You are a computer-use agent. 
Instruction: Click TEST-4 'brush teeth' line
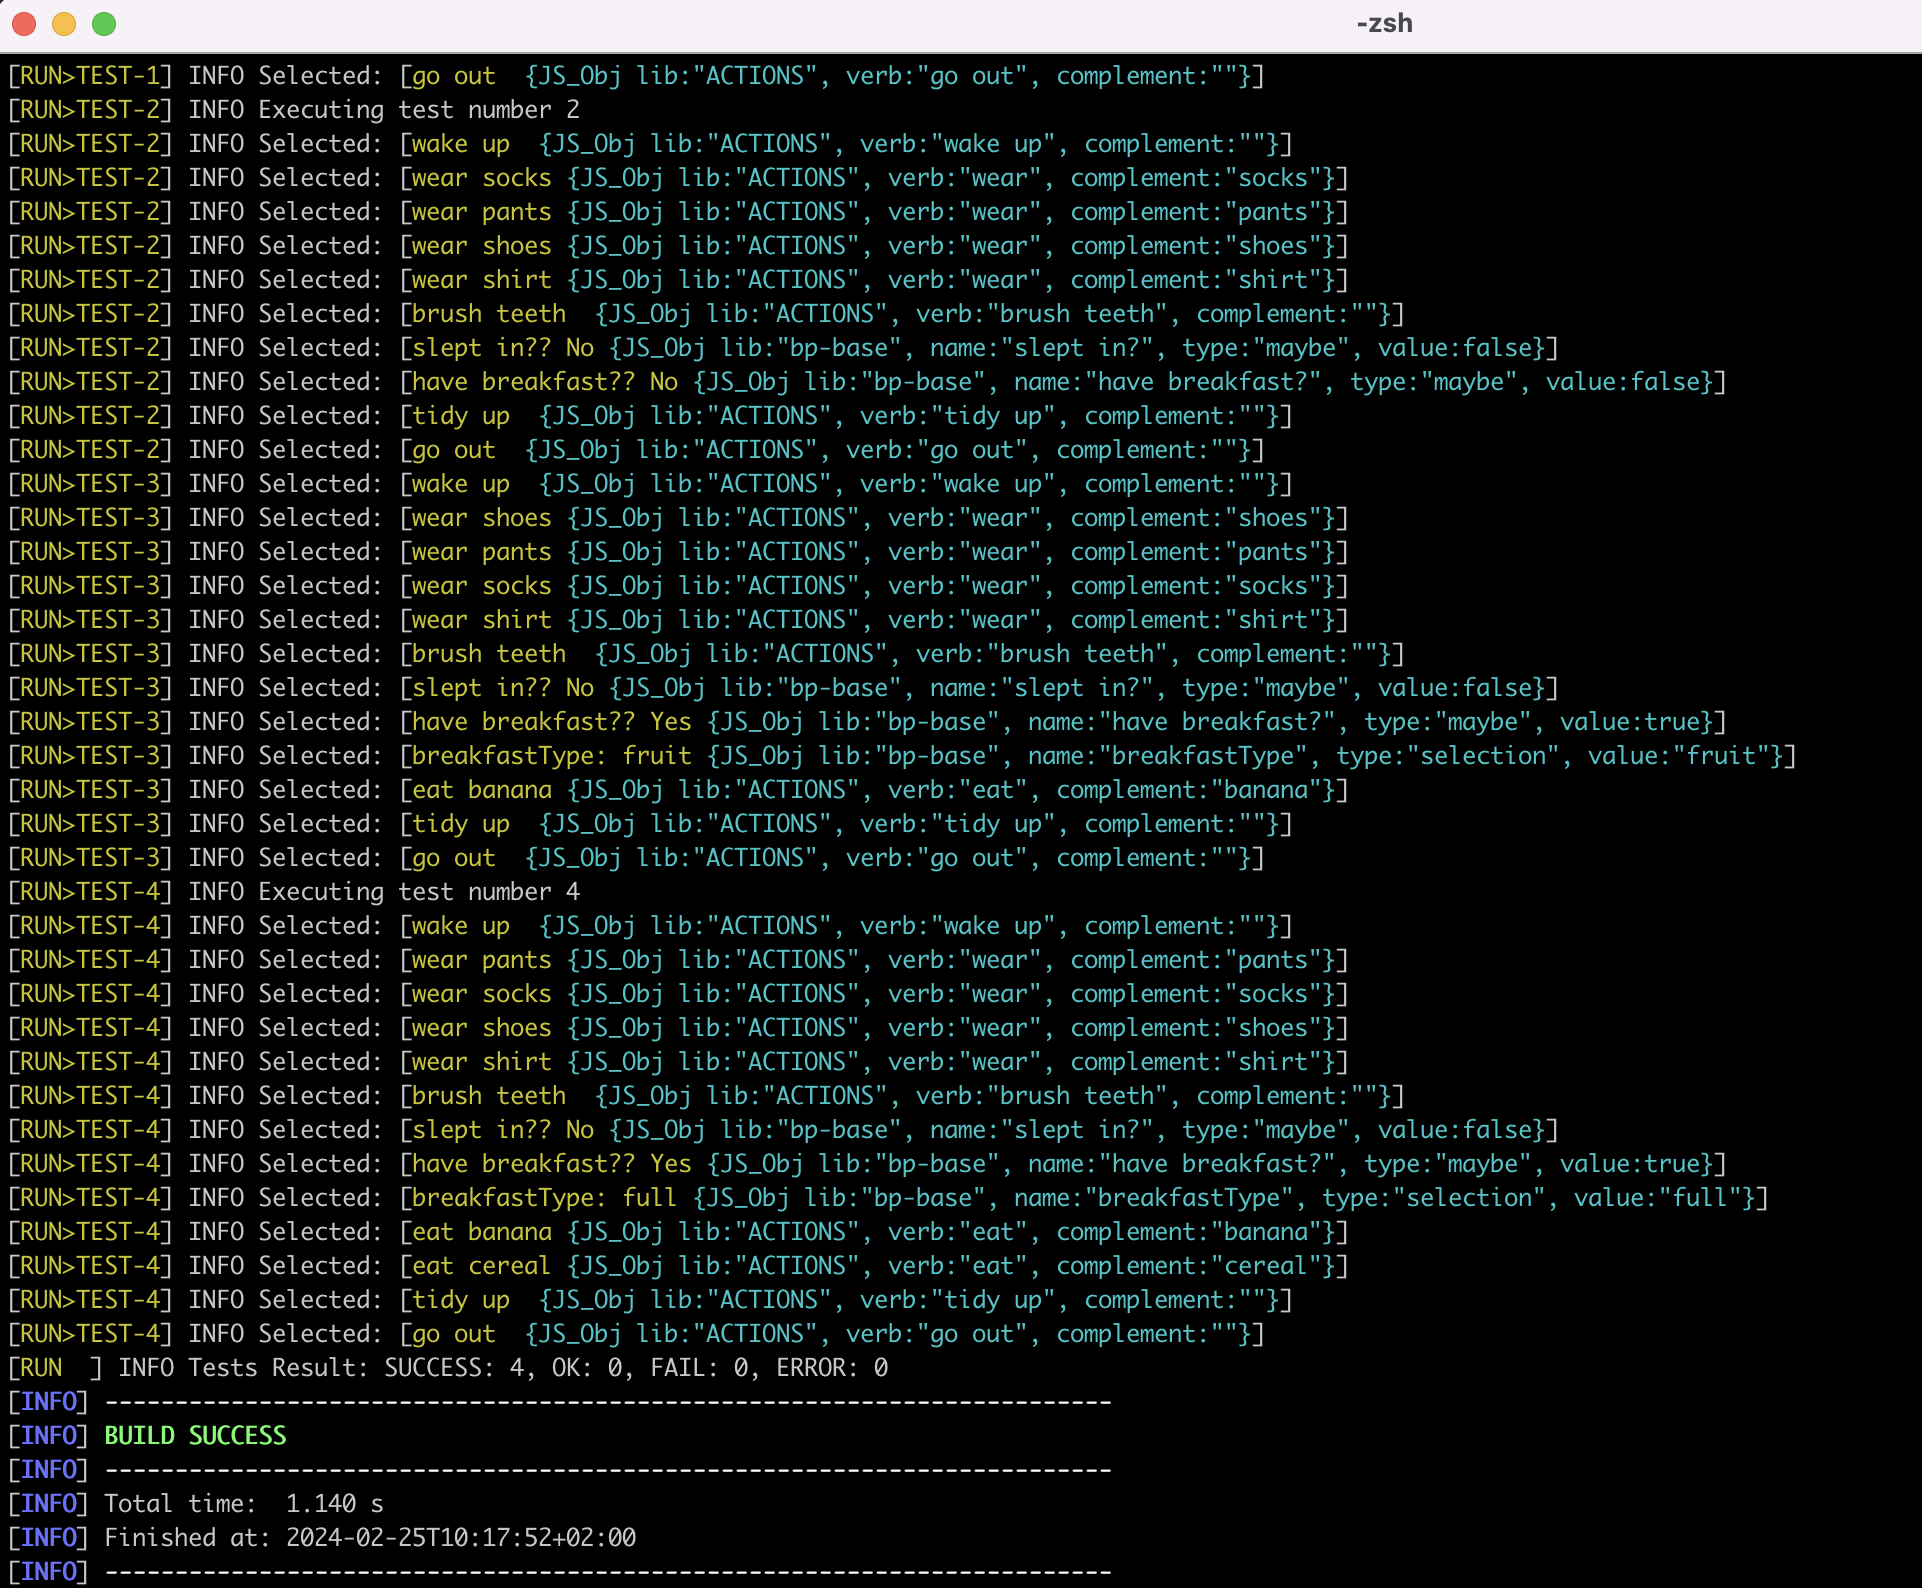click(x=707, y=1096)
